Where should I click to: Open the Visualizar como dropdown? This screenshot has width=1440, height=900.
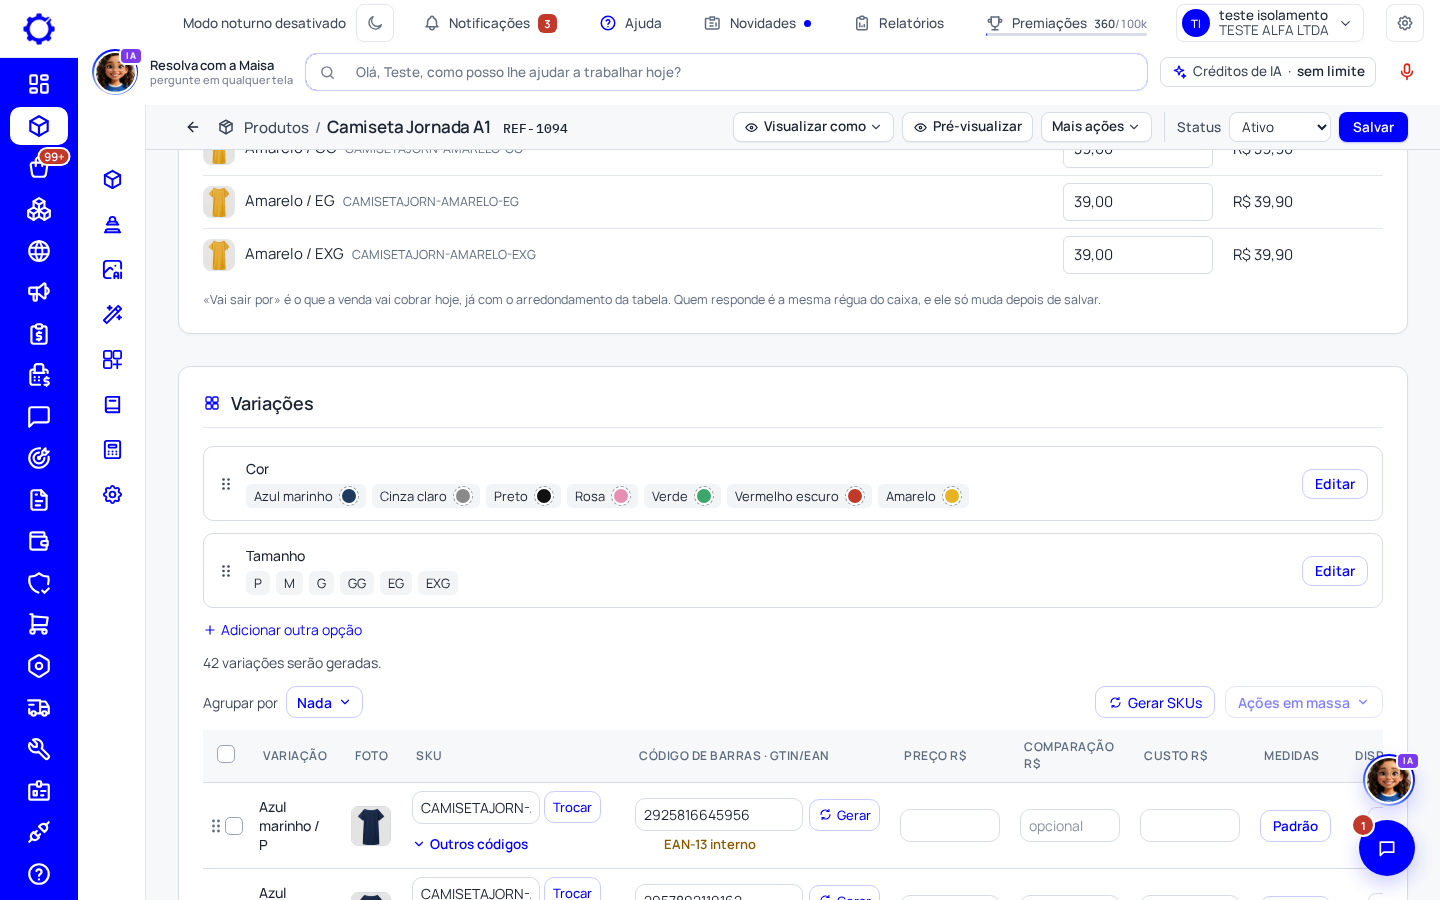tap(813, 127)
